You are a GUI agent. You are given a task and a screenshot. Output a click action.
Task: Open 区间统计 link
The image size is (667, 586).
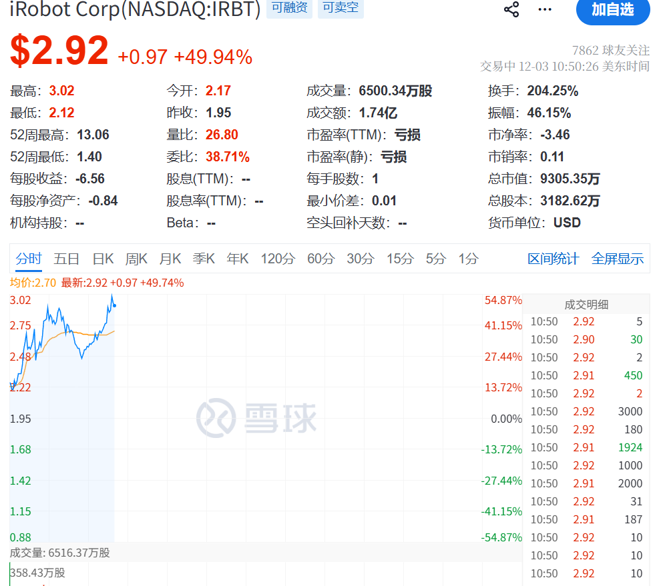click(x=553, y=259)
